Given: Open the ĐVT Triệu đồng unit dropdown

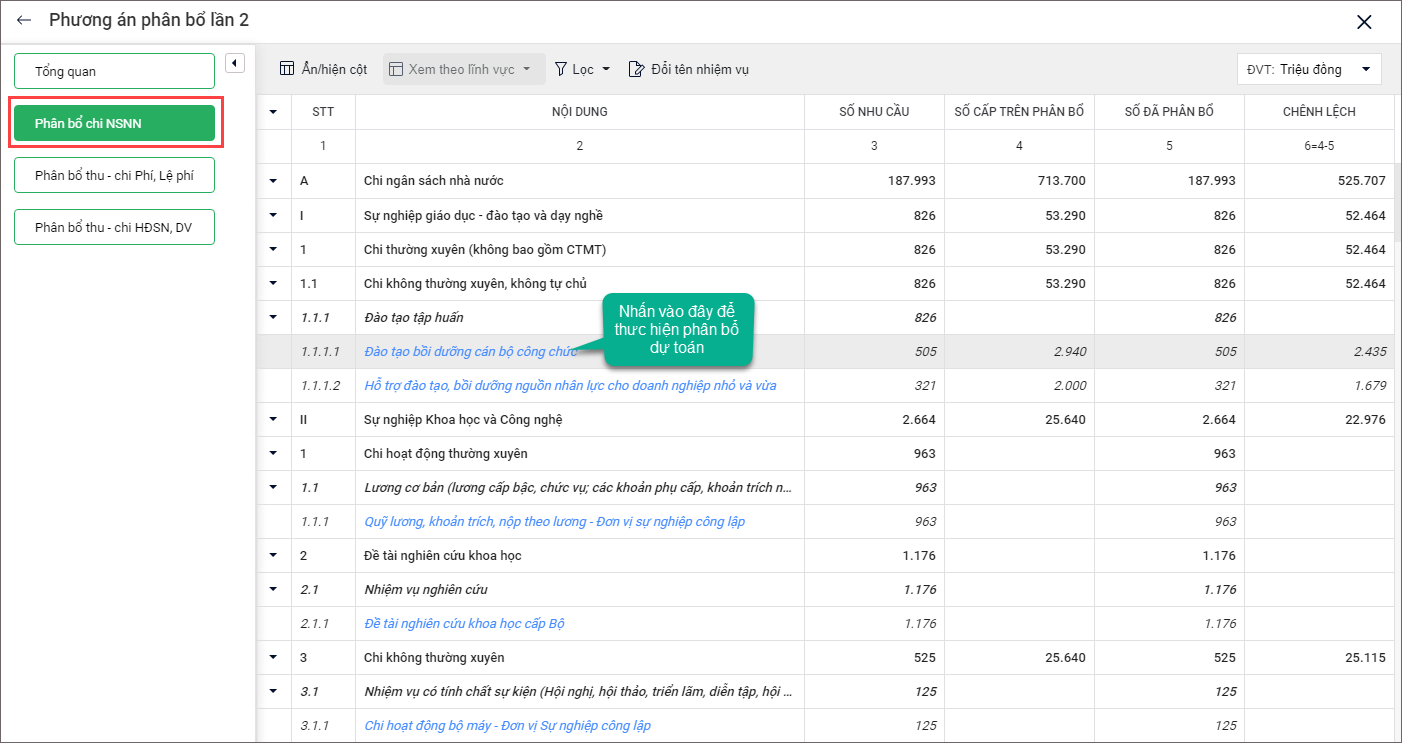Looking at the screenshot, I should (1309, 69).
